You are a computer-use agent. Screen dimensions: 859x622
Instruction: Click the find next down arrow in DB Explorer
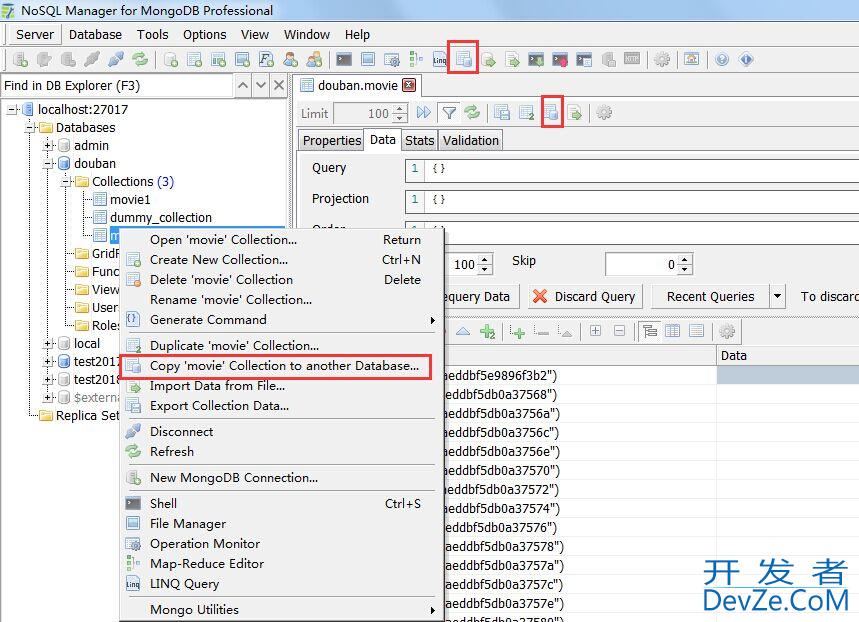261,85
